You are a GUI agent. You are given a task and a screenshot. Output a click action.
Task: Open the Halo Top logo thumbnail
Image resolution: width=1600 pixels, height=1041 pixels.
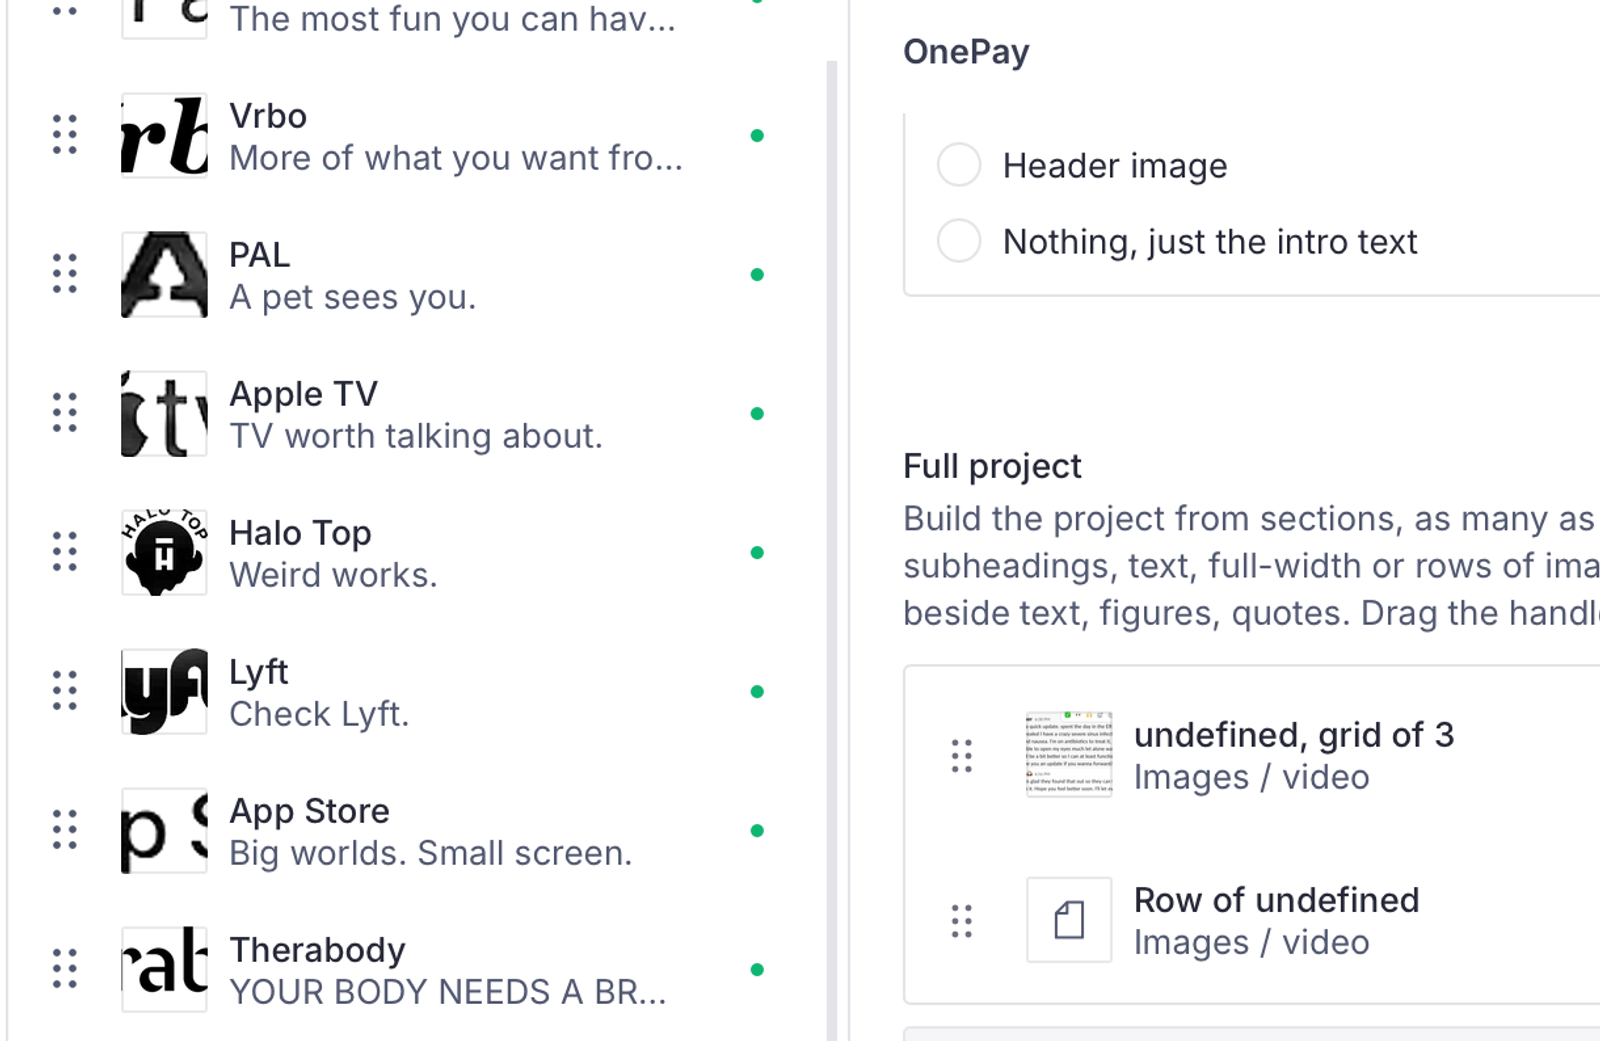tap(164, 552)
